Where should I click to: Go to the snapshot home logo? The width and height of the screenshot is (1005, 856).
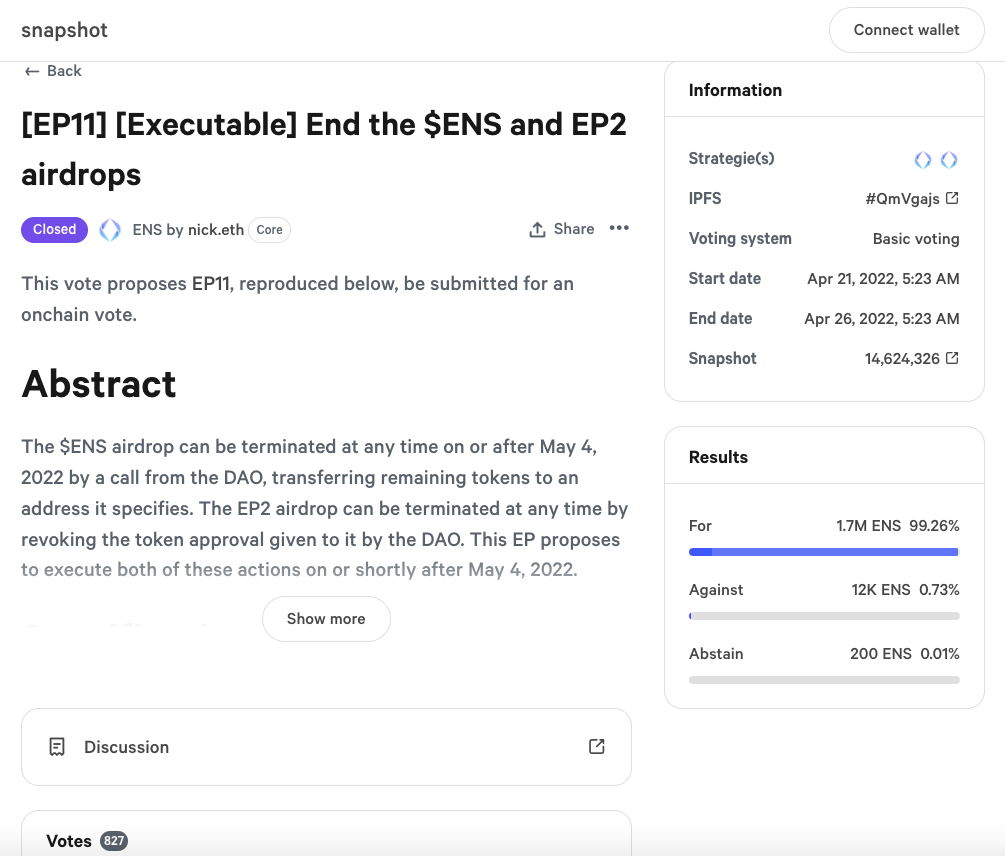64,30
